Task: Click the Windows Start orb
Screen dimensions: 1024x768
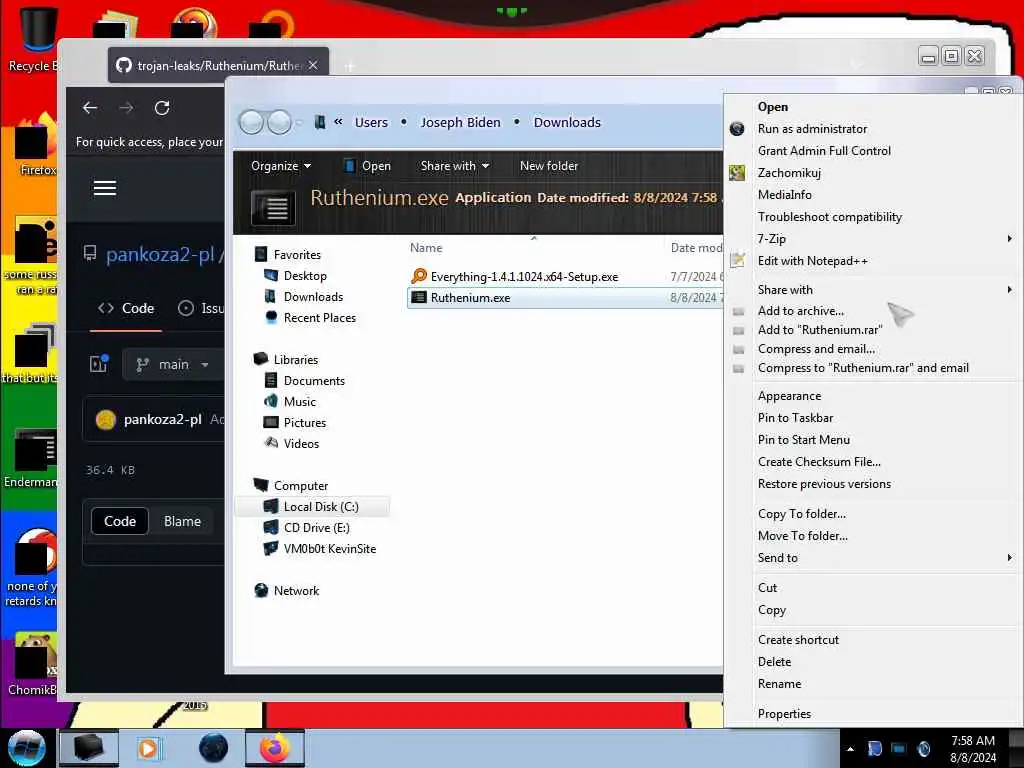Action: pos(26,748)
